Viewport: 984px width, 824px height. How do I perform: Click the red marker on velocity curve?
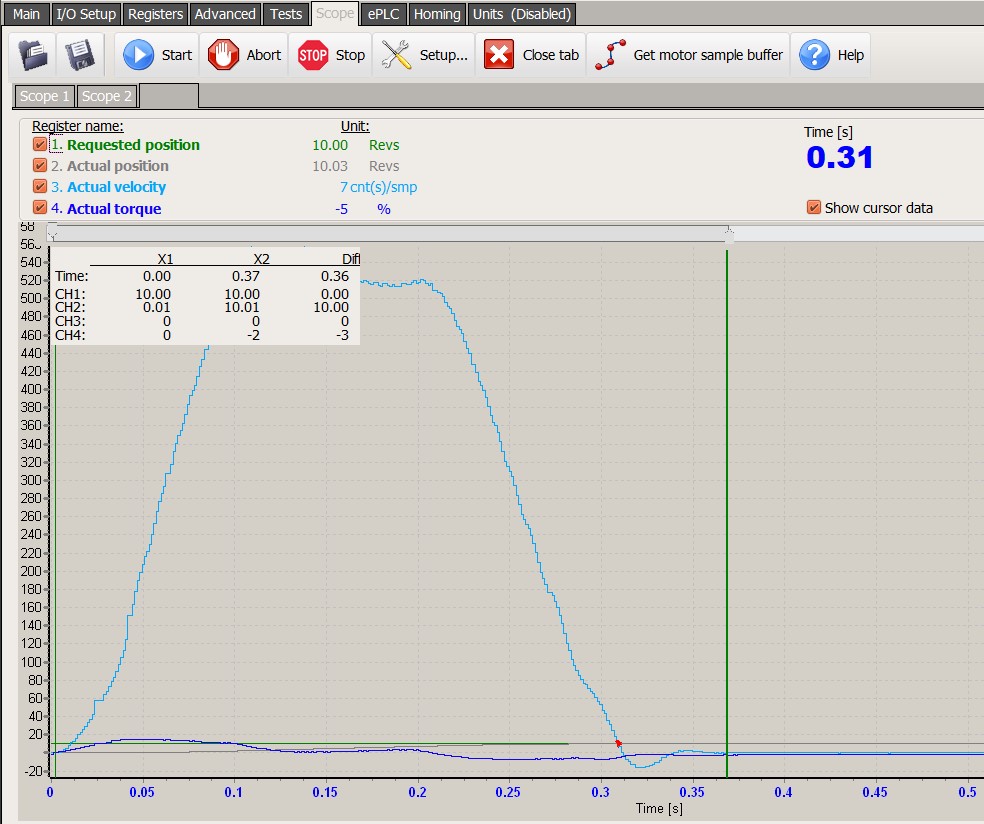pyautogui.click(x=618, y=743)
